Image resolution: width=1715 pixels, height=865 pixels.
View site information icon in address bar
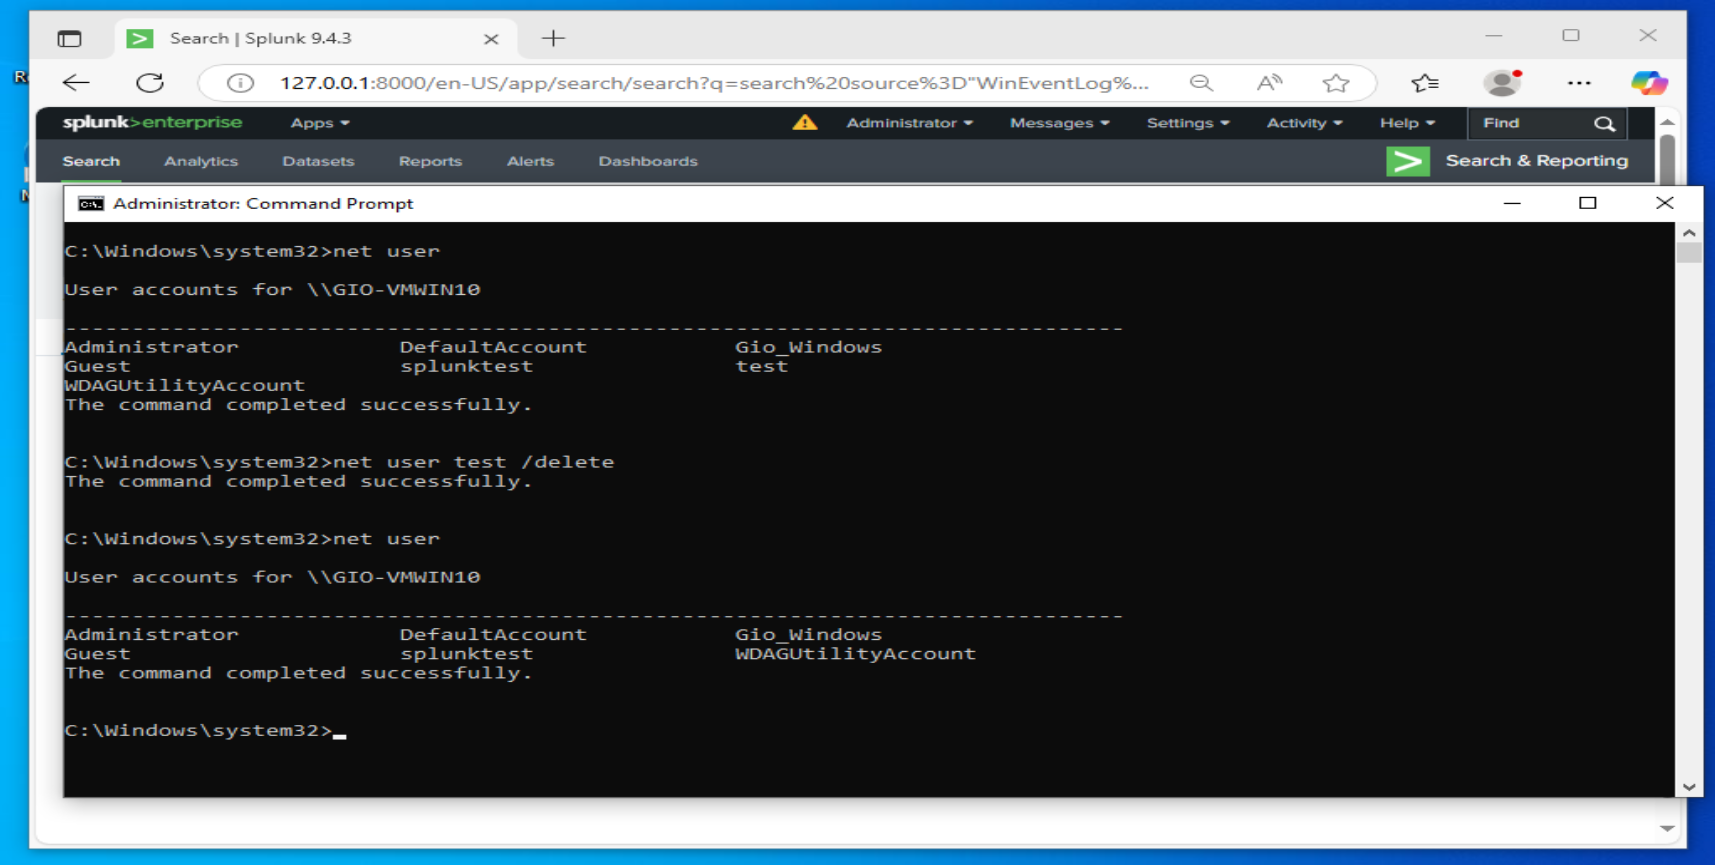240,83
